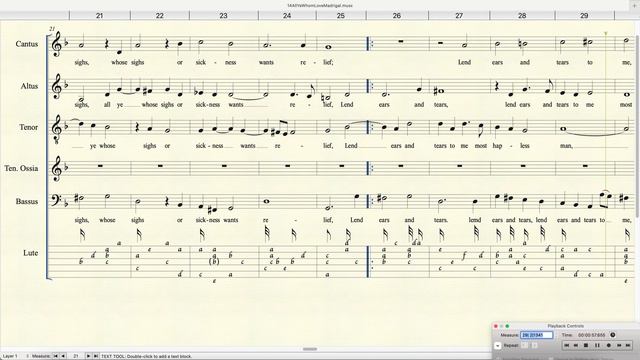Image resolution: width=640 pixels, height=360 pixels.
Task: Click measure 22 in the top ruler
Action: 160,16
